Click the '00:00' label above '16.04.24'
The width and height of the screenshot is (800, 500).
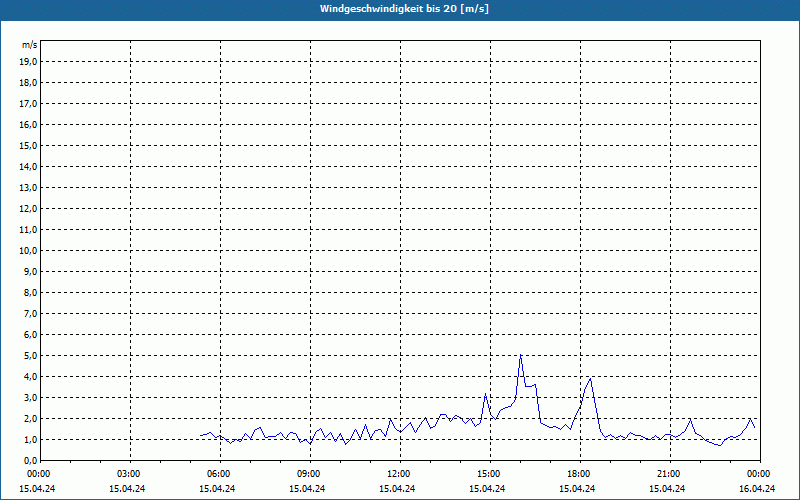(759, 474)
